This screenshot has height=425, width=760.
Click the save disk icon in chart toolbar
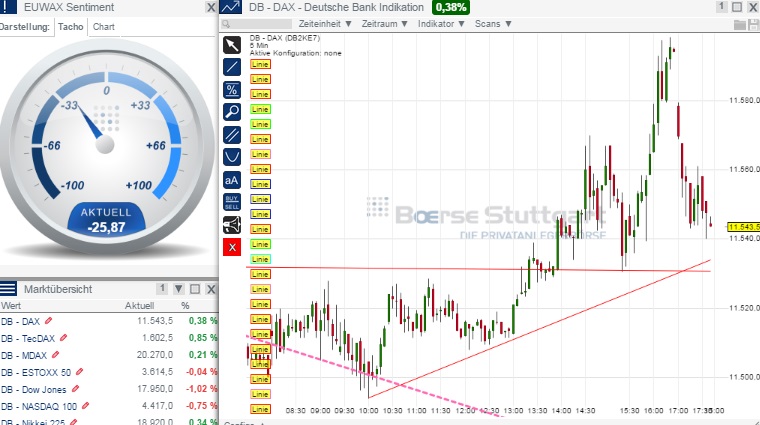click(x=754, y=24)
